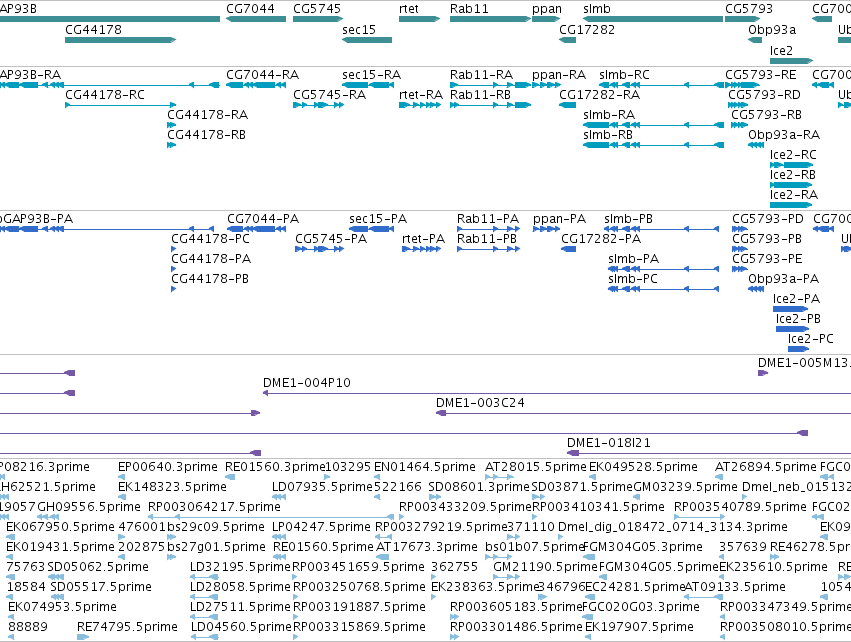
Task: Select the ppan-RA transcript label
Action: pyautogui.click(x=559, y=75)
